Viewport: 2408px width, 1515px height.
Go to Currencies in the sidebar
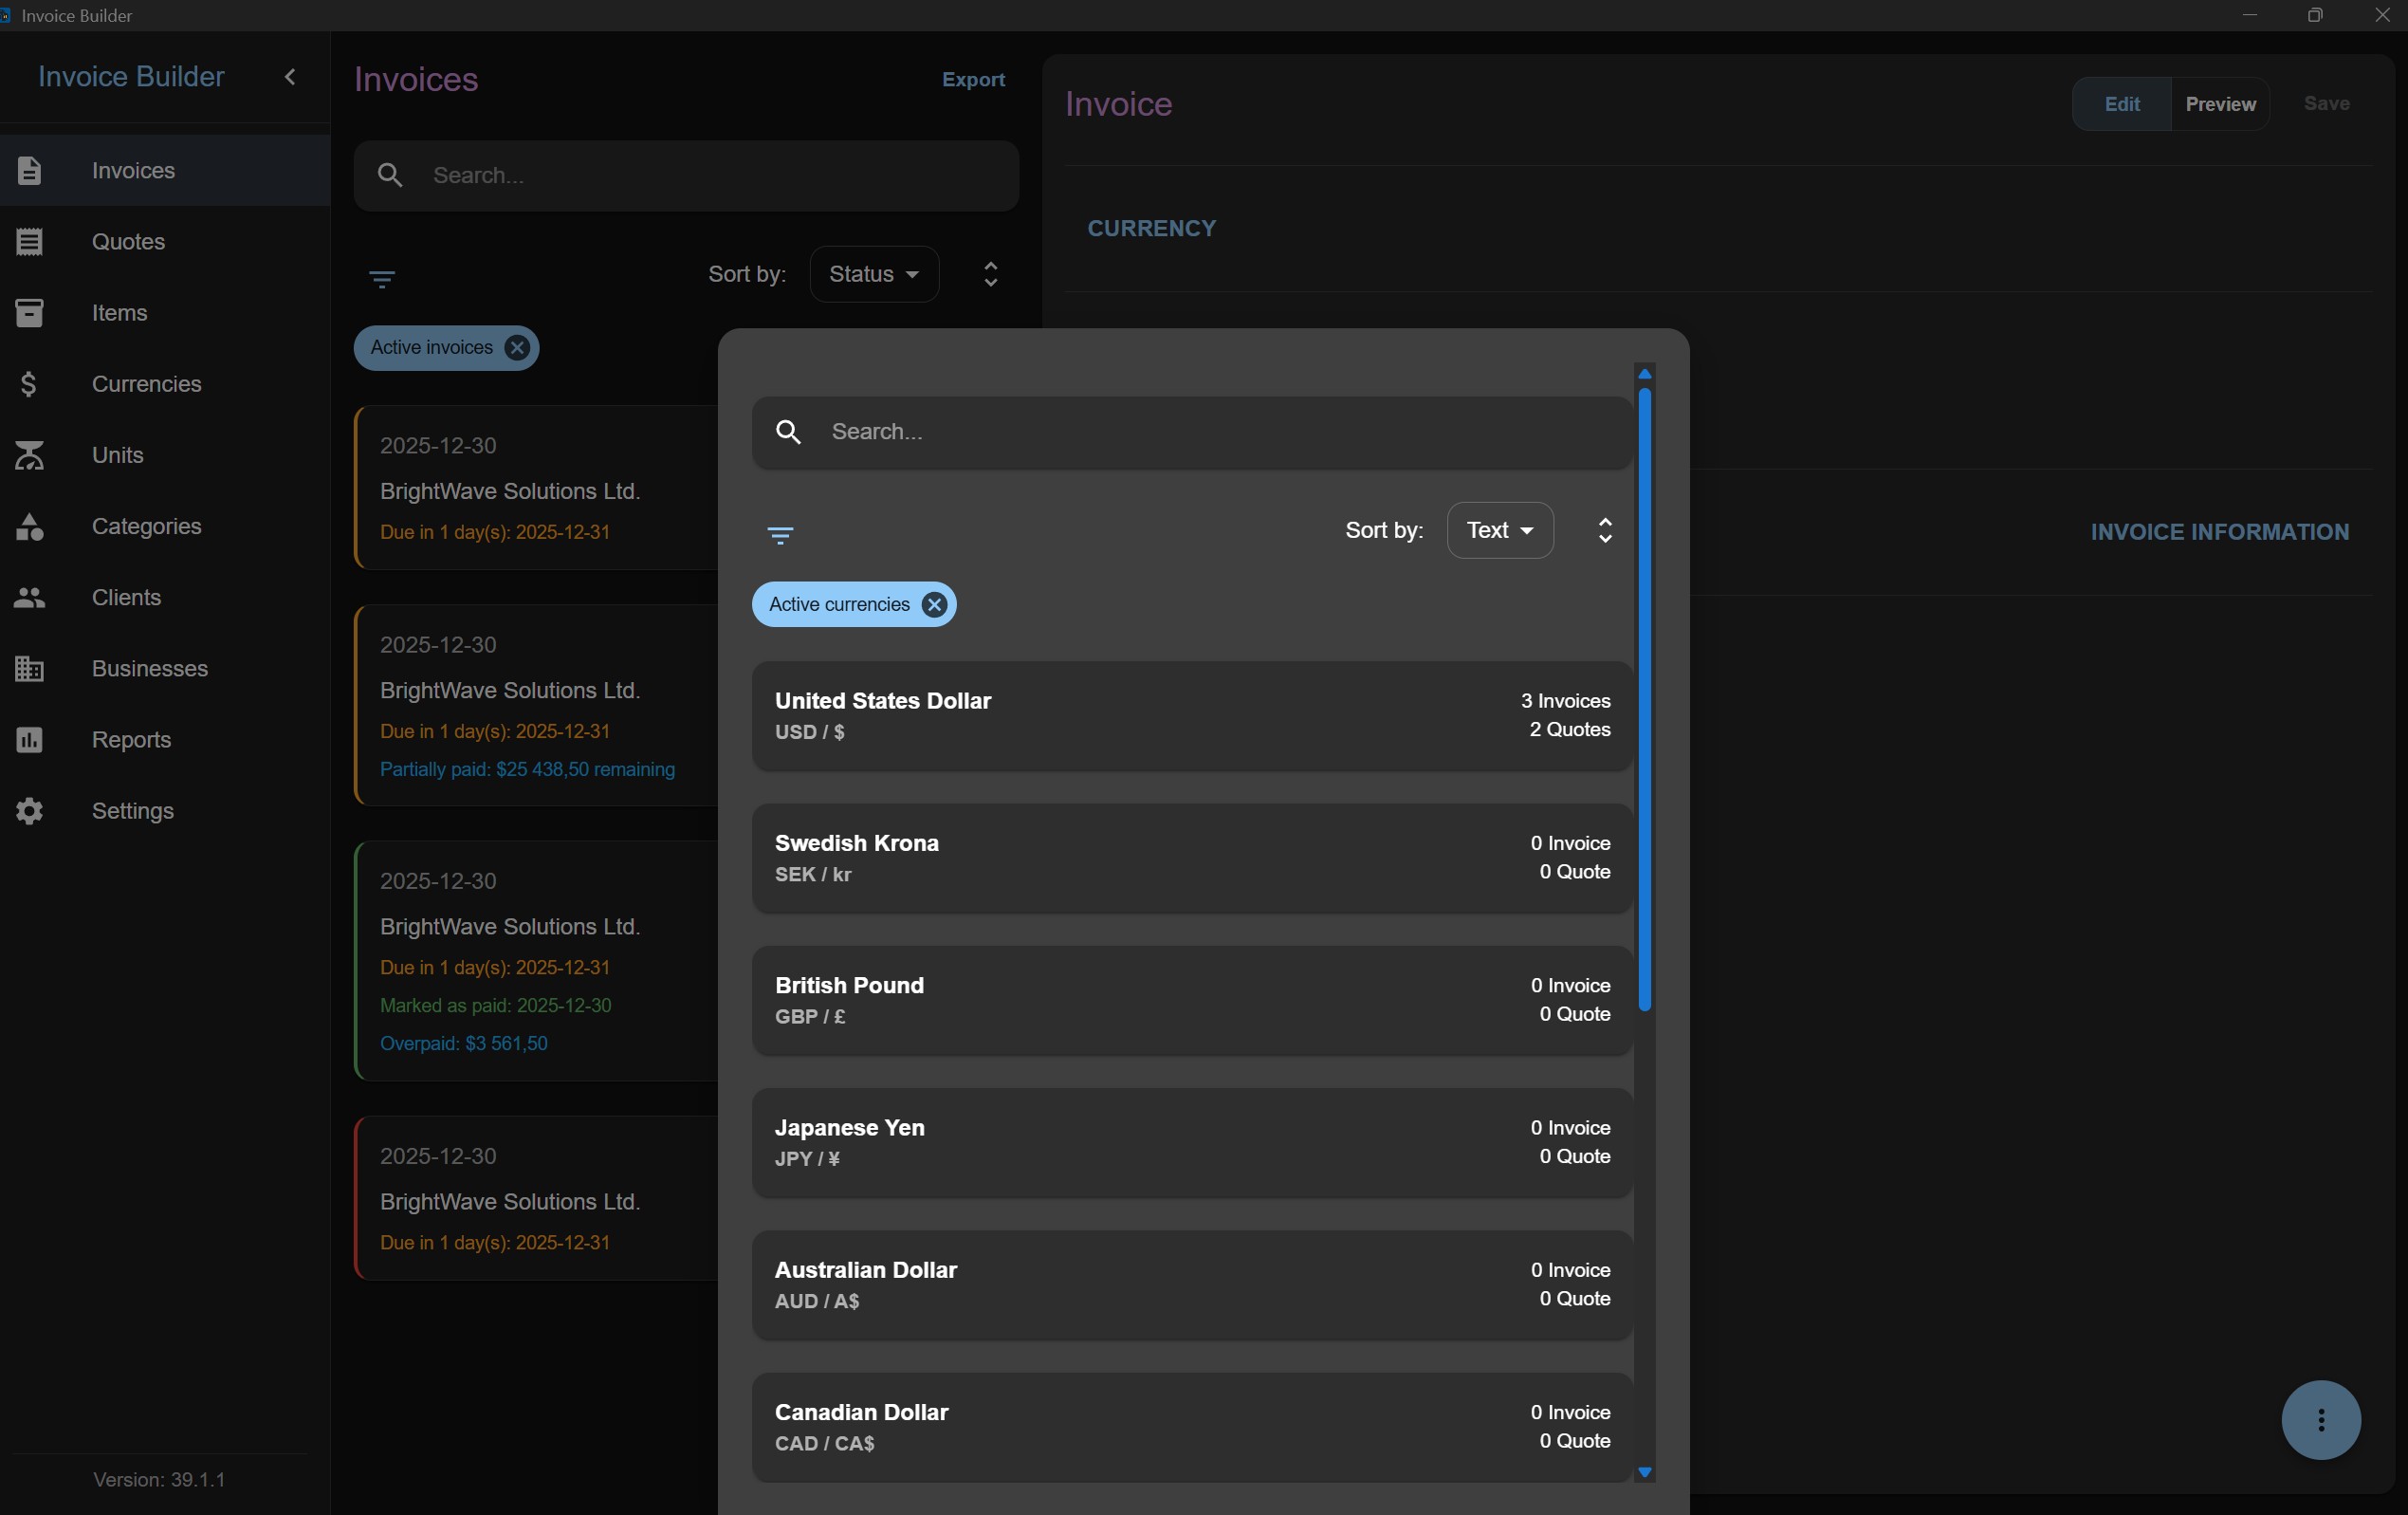tap(165, 384)
